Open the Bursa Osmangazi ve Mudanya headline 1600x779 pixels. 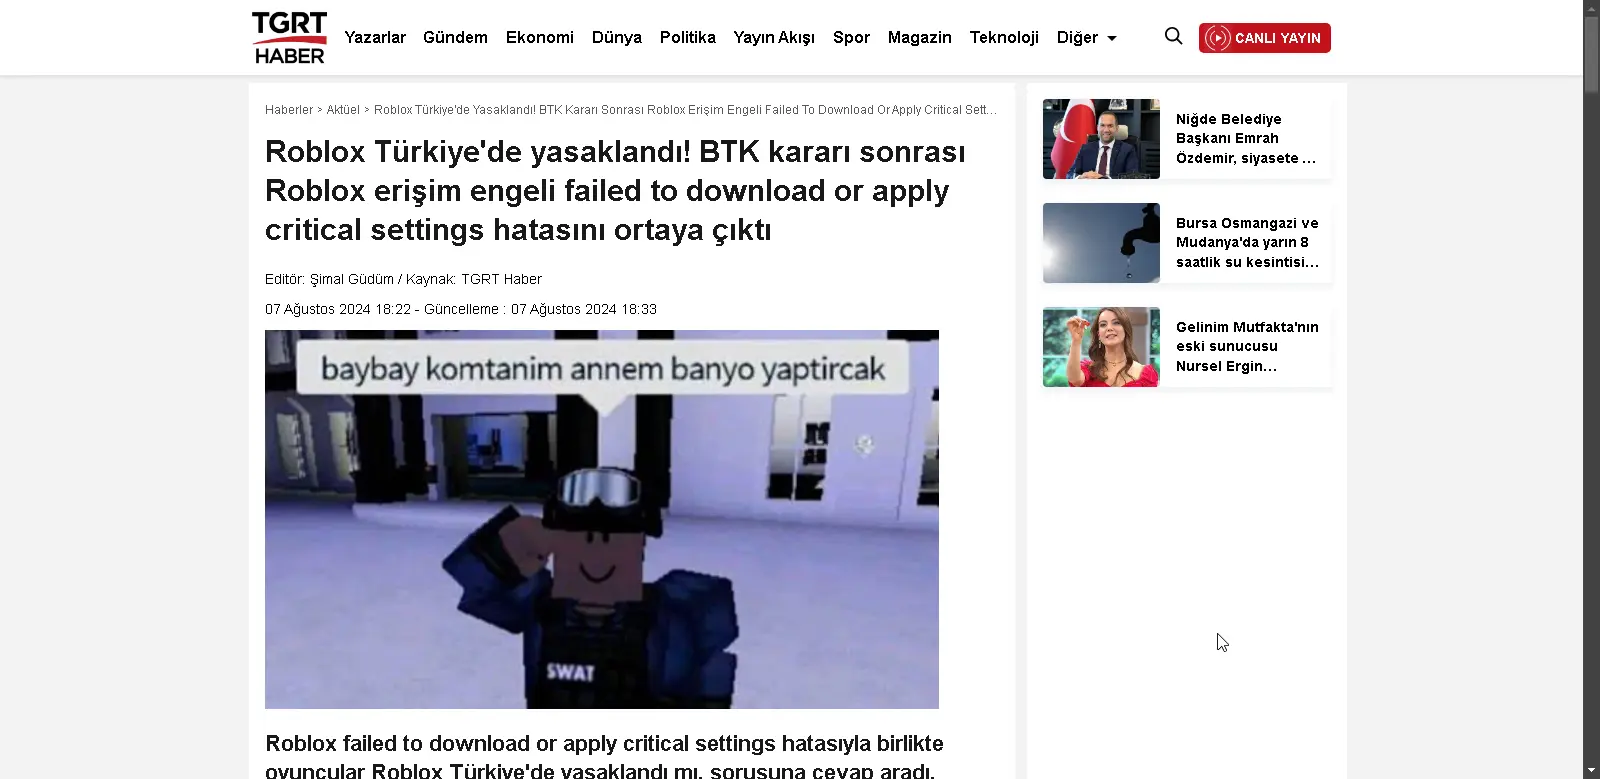pos(1247,243)
